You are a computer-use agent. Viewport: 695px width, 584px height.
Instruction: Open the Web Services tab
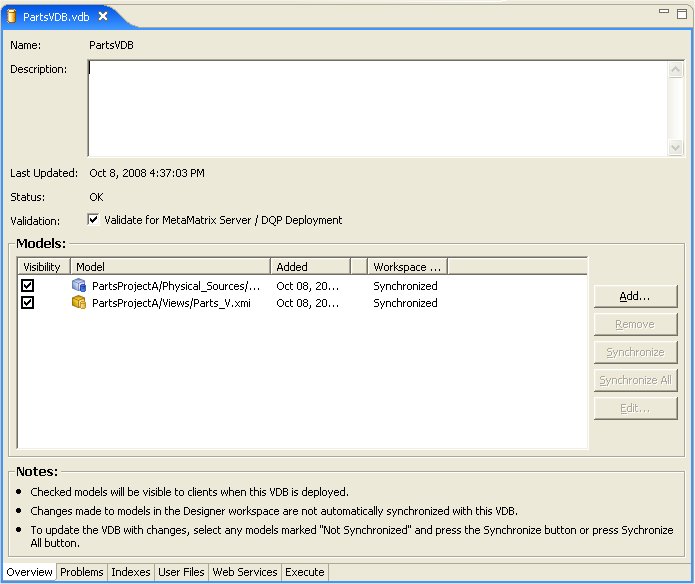click(245, 572)
